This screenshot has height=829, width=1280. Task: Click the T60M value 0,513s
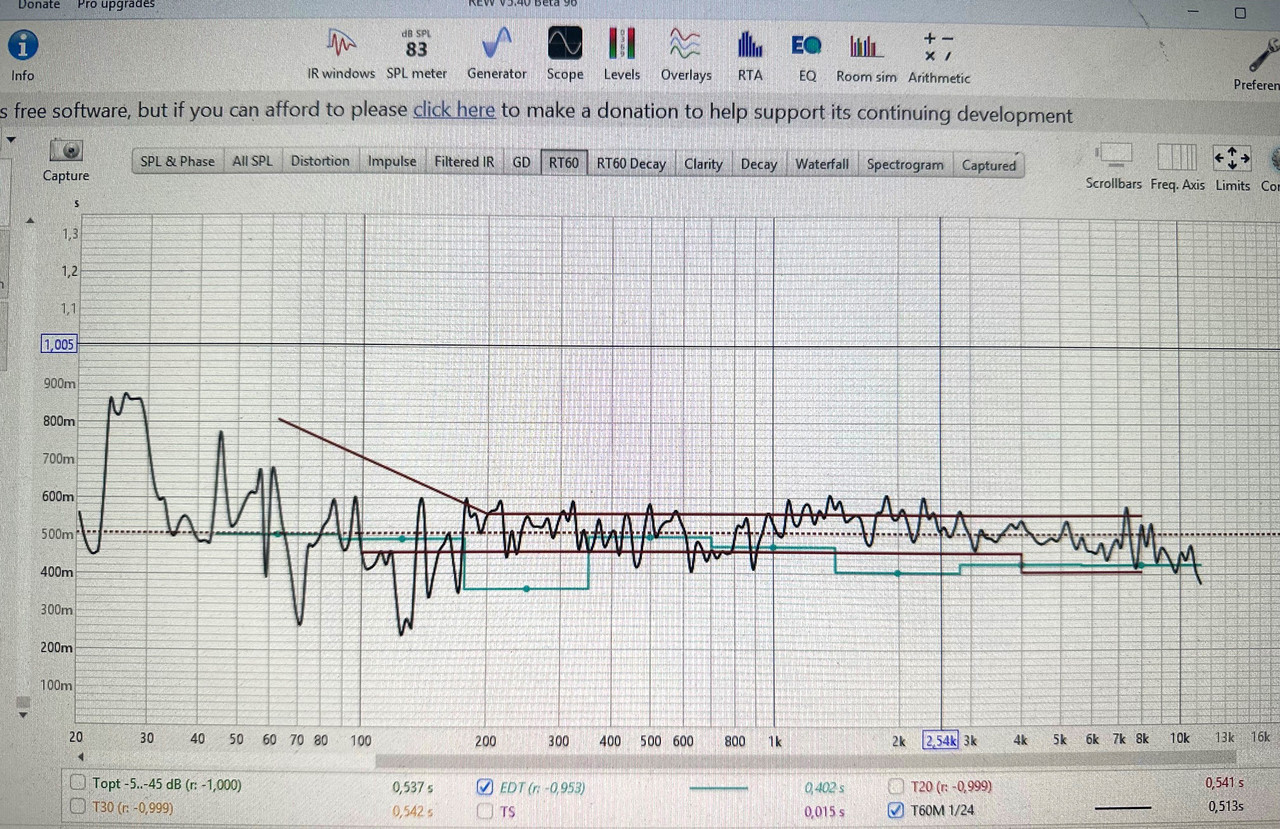[x=1226, y=806]
